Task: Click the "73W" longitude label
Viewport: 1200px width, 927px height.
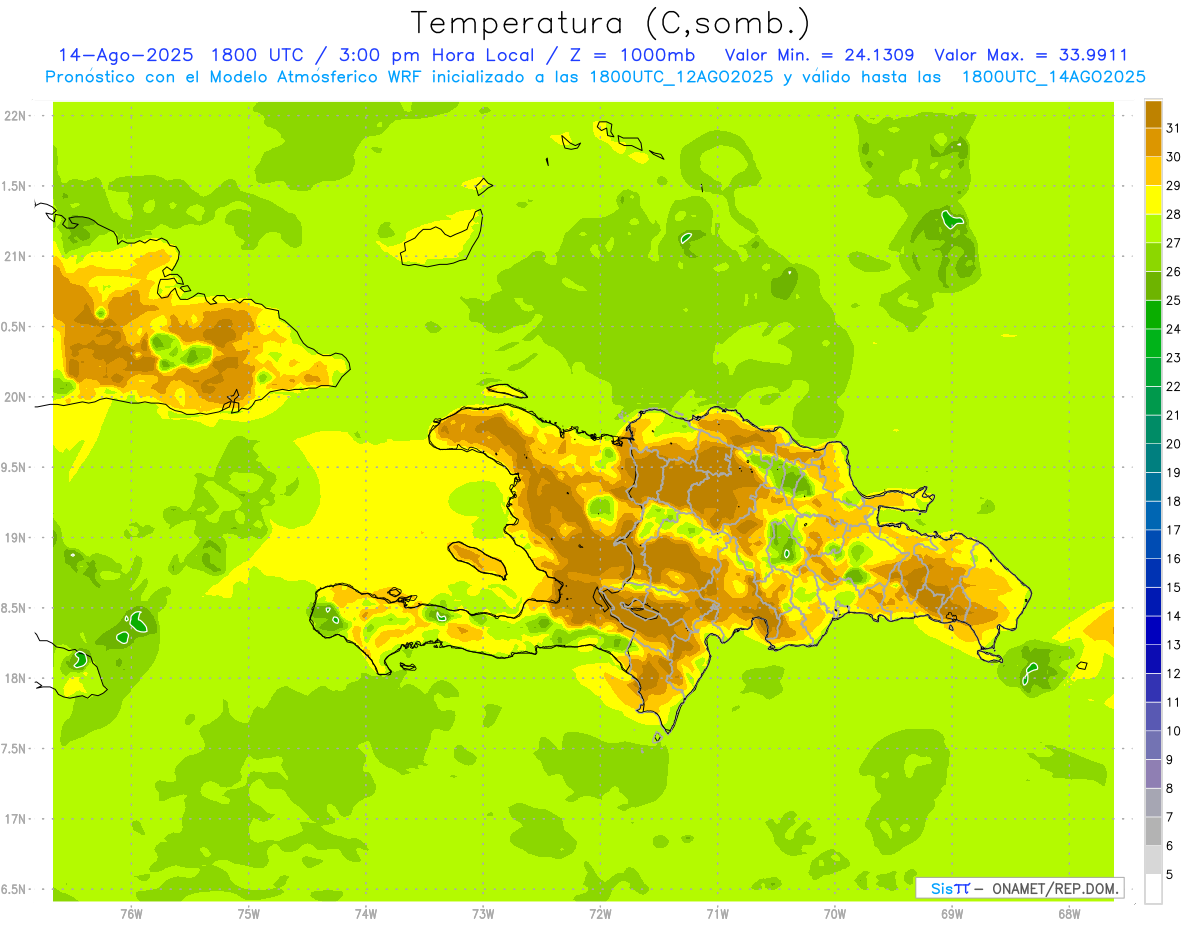Action: (483, 915)
